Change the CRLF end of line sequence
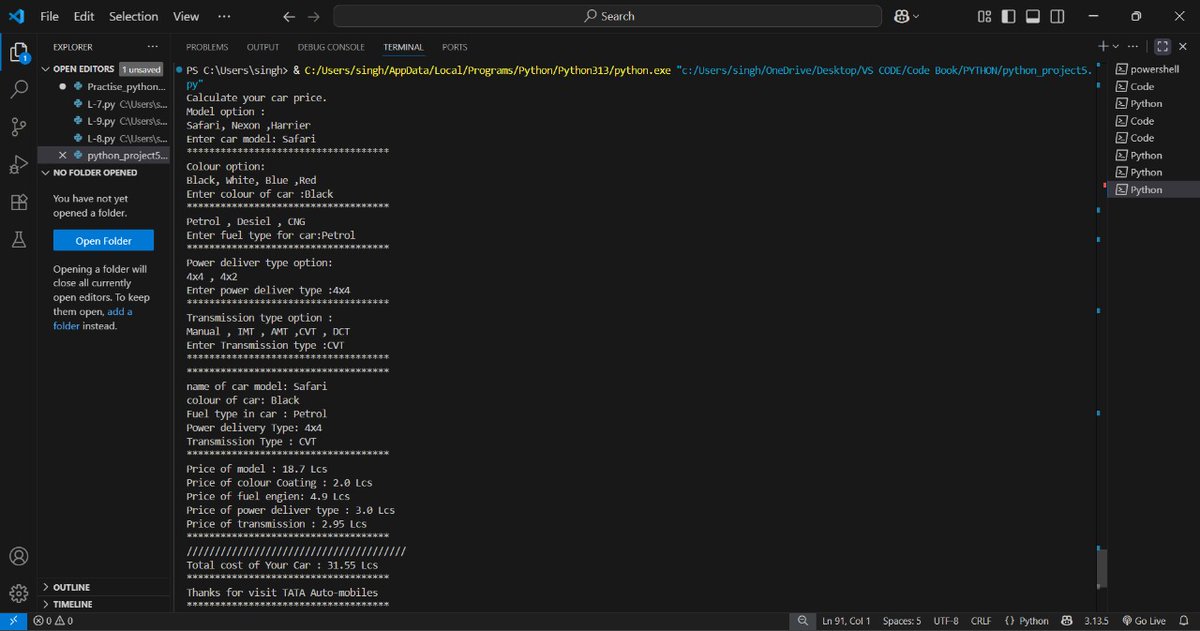This screenshot has width=1200, height=631. tap(982, 621)
